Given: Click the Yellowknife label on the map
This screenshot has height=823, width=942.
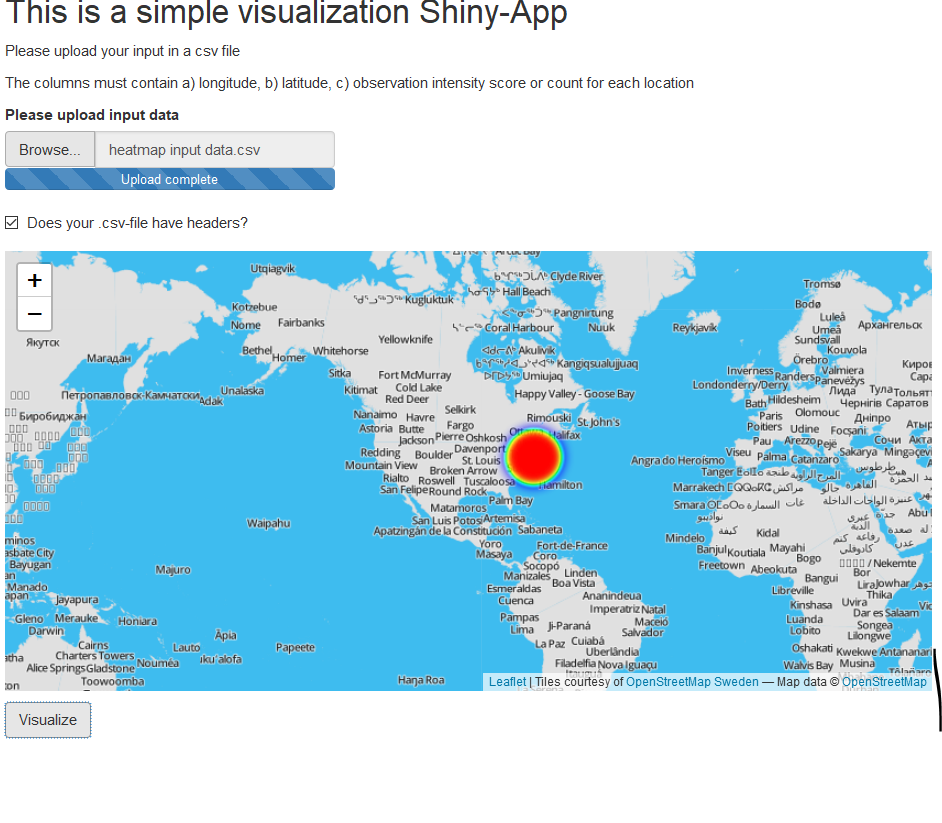Looking at the screenshot, I should [x=405, y=339].
